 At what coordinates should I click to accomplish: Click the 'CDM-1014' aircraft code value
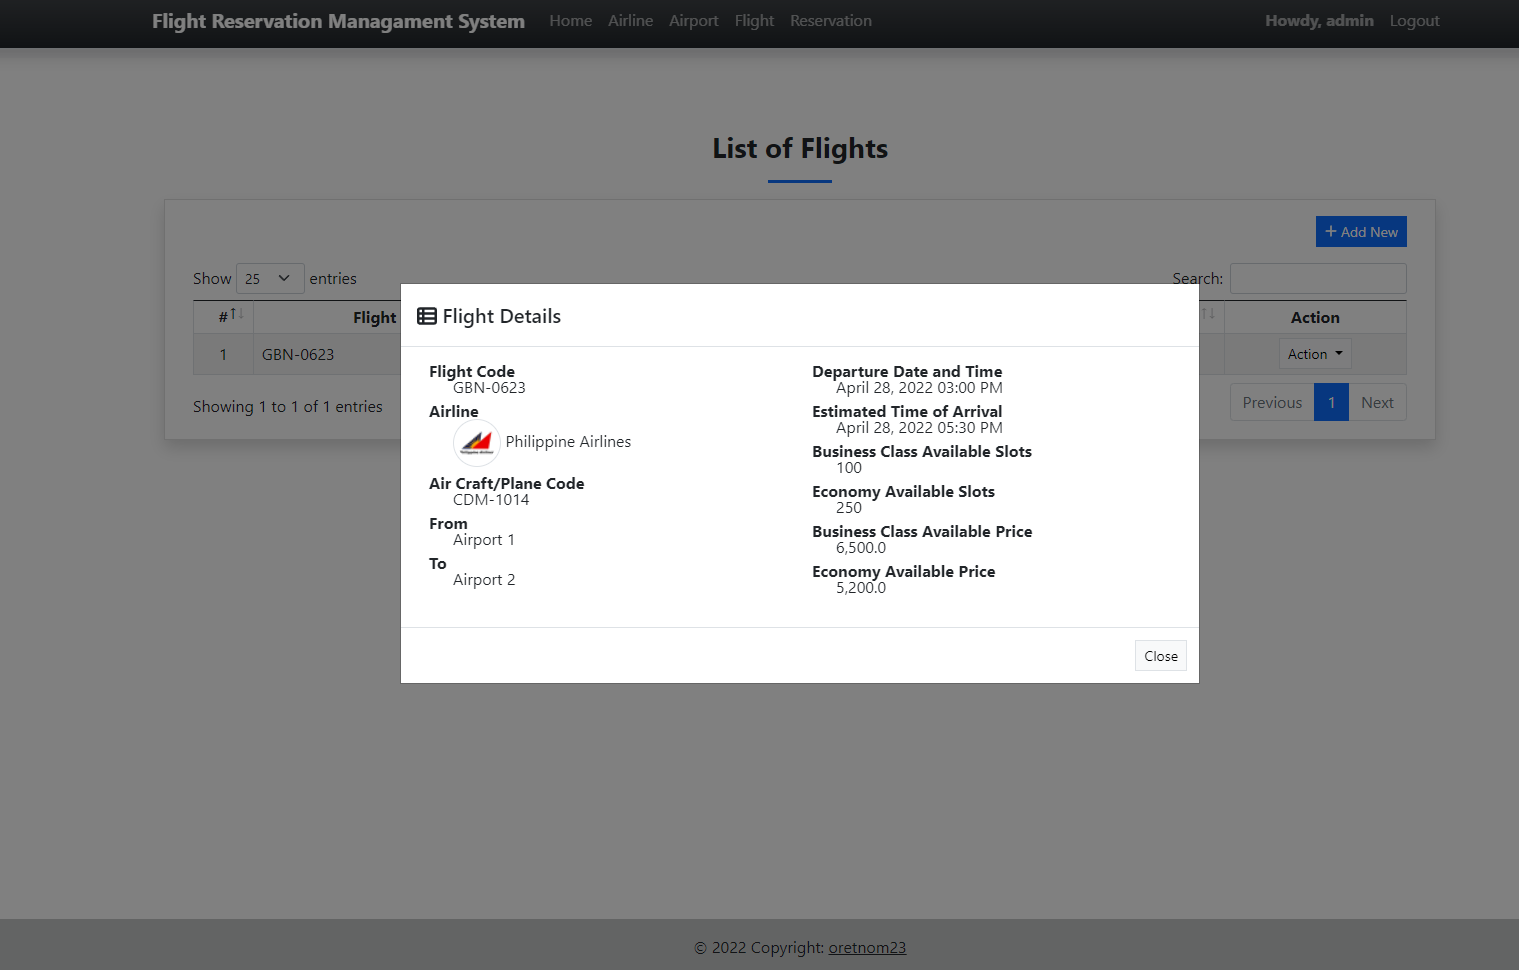pos(491,500)
